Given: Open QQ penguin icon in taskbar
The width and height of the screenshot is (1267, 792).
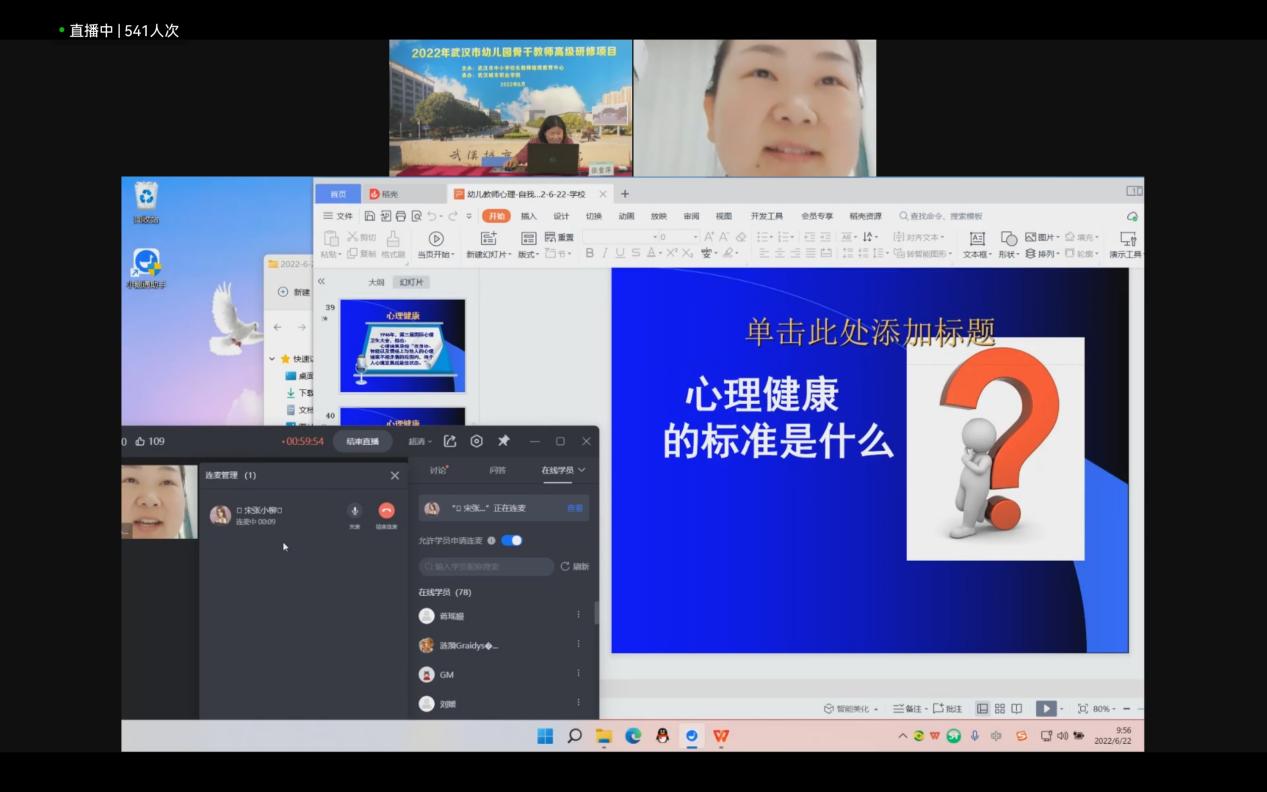Looking at the screenshot, I should (662, 736).
